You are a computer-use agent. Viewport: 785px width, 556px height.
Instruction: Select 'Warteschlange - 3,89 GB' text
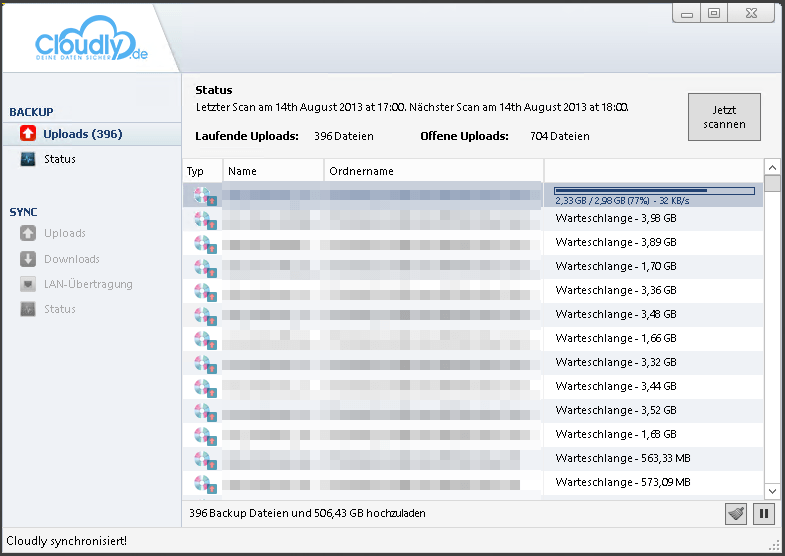(616, 242)
